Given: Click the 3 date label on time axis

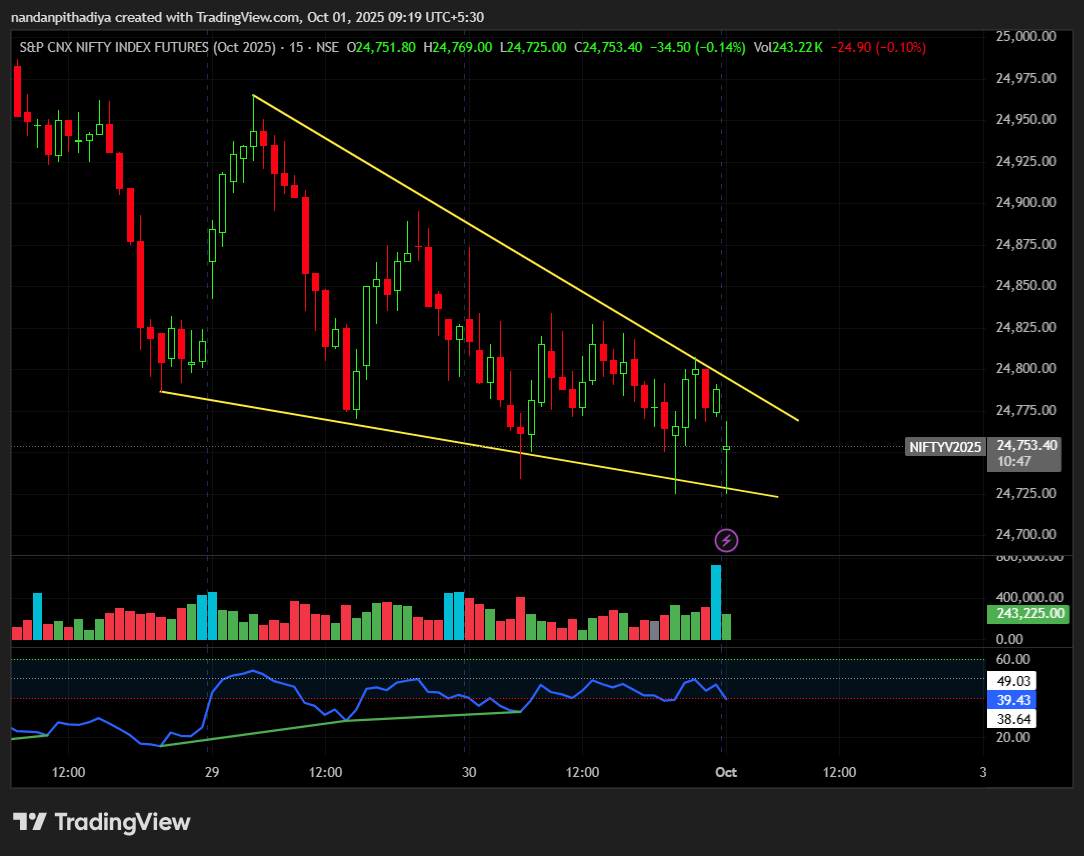Looking at the screenshot, I should click(x=982, y=772).
